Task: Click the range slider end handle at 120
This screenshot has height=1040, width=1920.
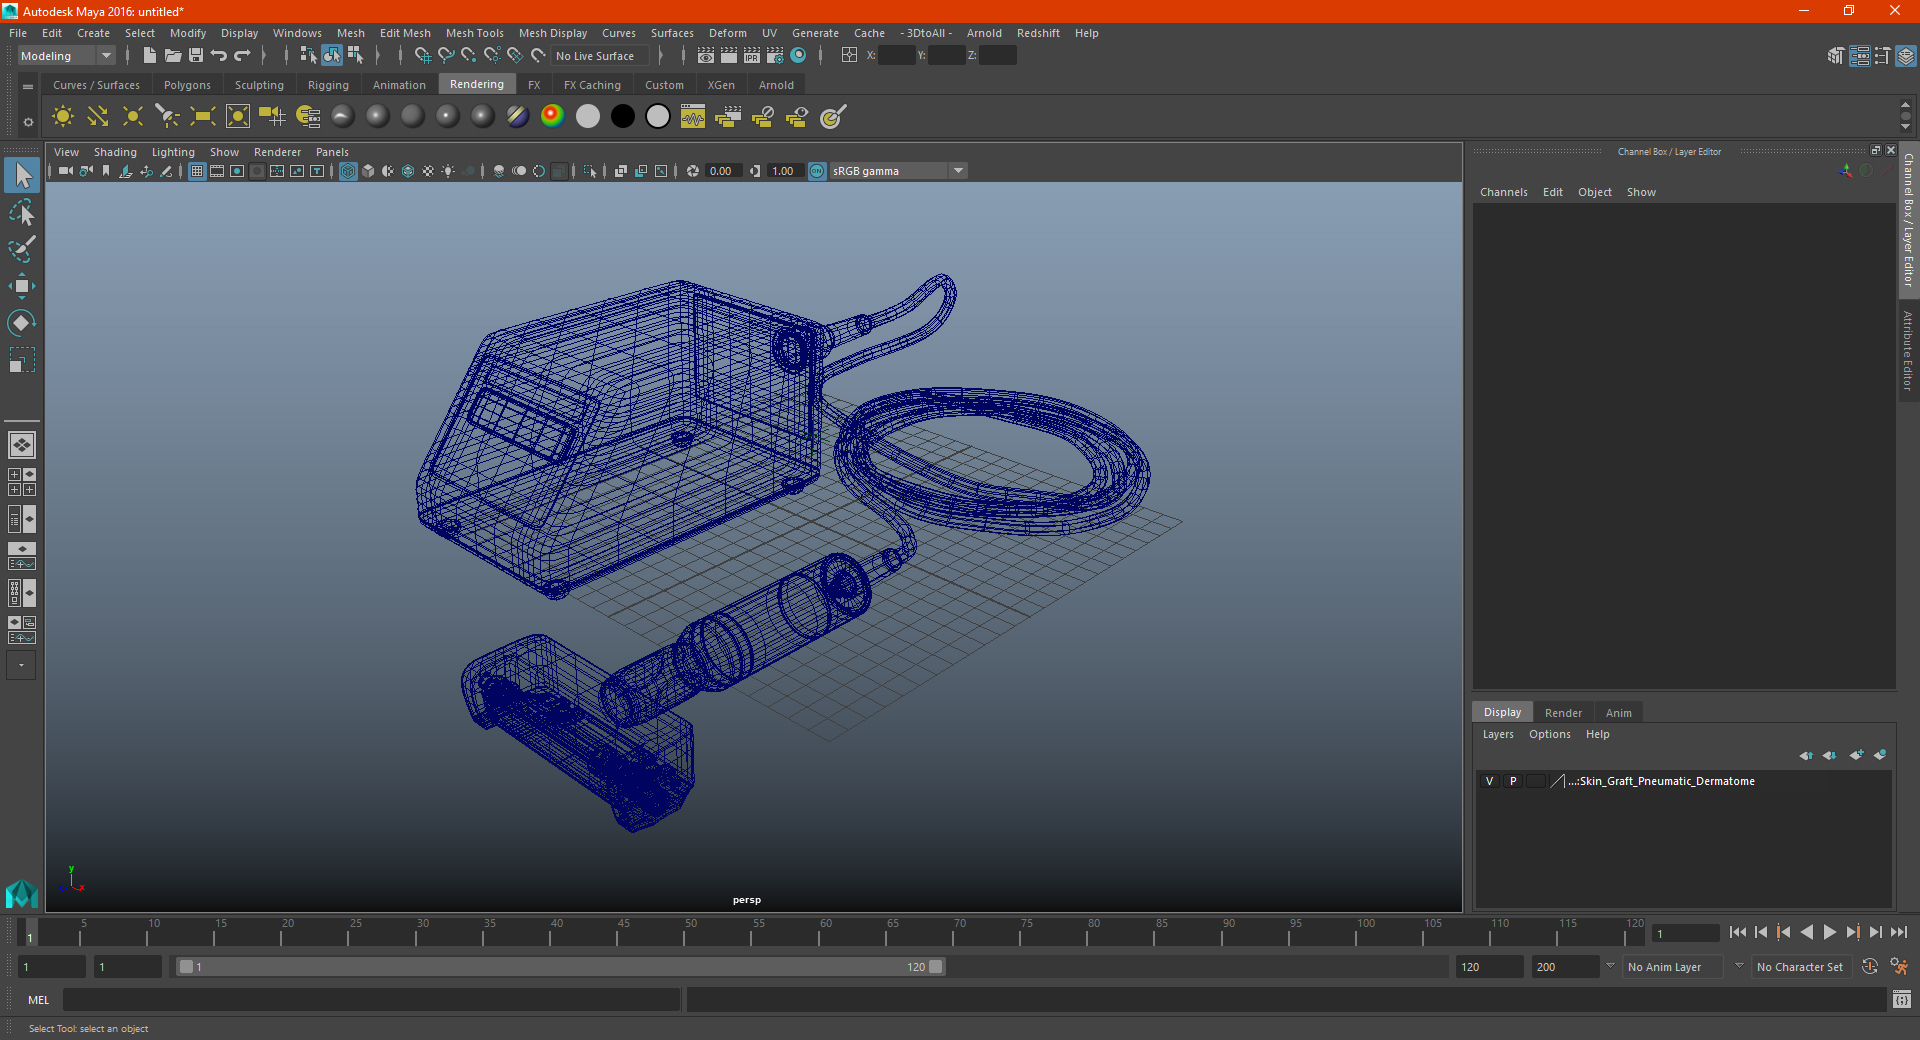Action: (935, 967)
